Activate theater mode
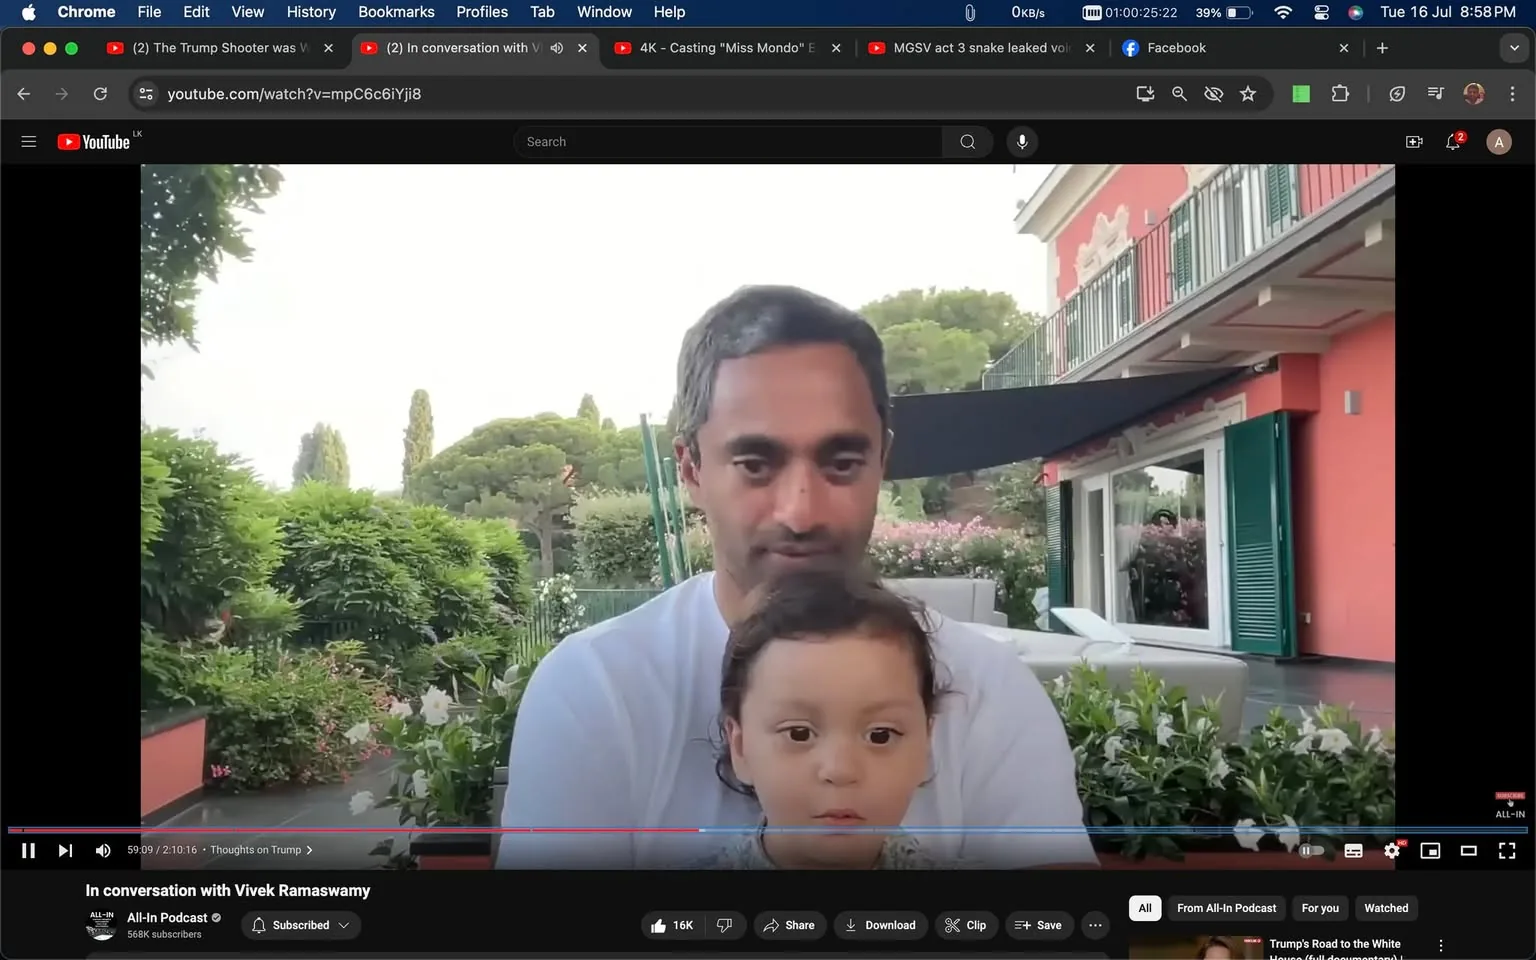 1468,850
